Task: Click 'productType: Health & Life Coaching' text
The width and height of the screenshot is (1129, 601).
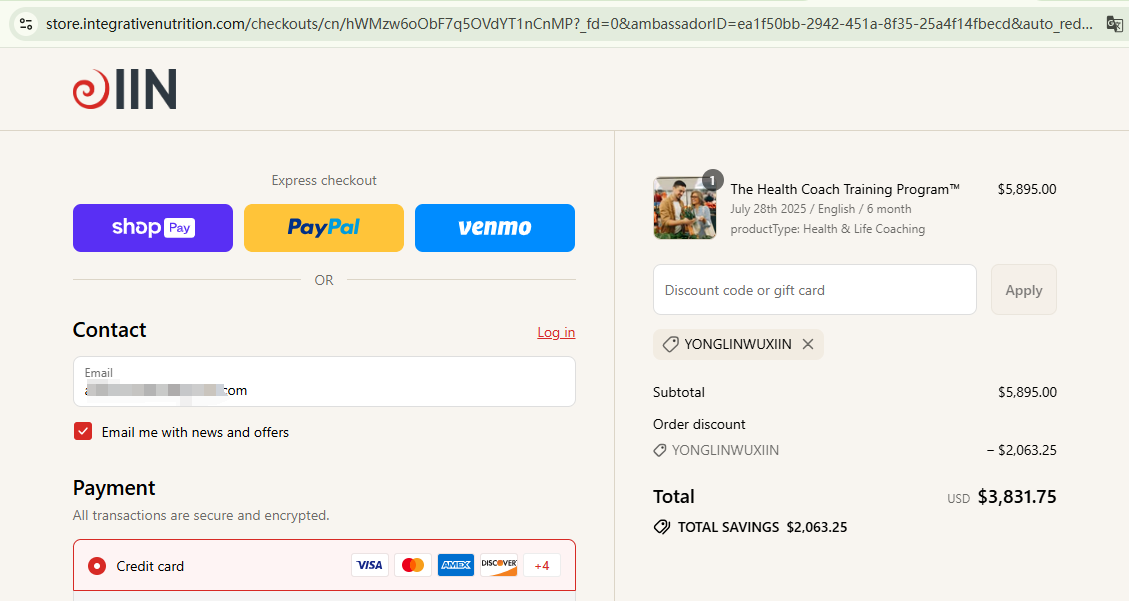Action: (827, 229)
